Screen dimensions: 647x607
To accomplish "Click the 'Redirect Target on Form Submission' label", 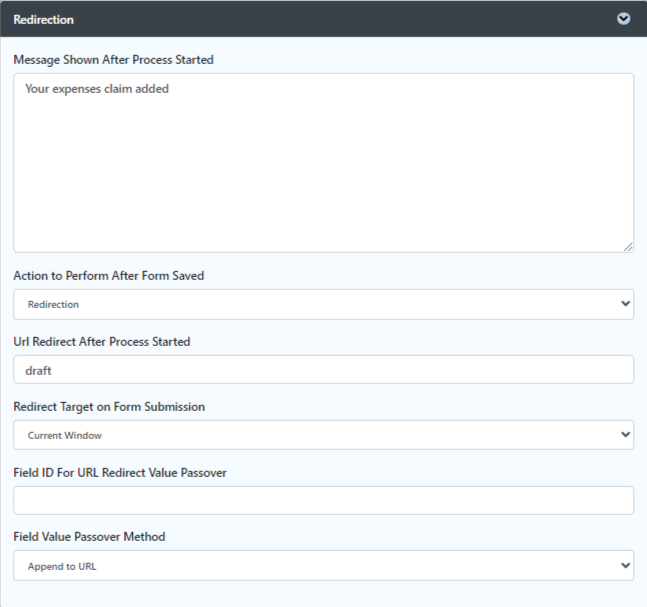I will tap(109, 407).
